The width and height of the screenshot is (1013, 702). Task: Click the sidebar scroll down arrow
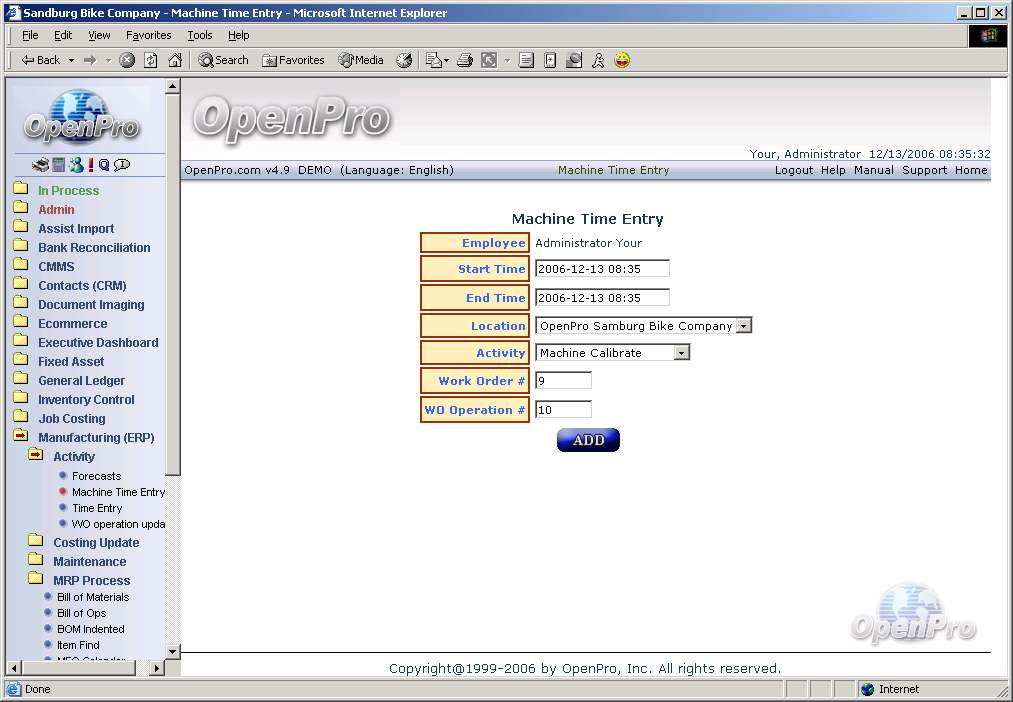tap(172, 651)
